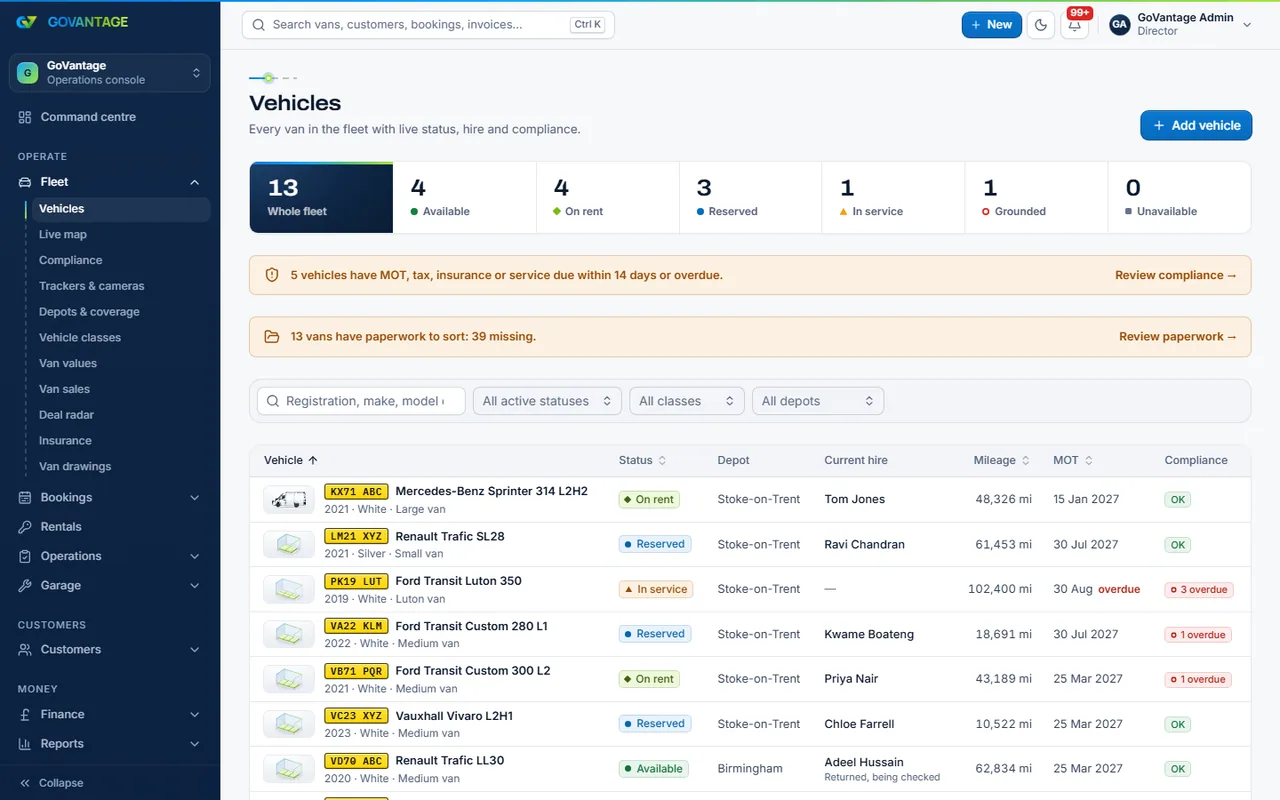The image size is (1280, 800).
Task: Click the Bookings calendar icon
Action: coord(25,498)
